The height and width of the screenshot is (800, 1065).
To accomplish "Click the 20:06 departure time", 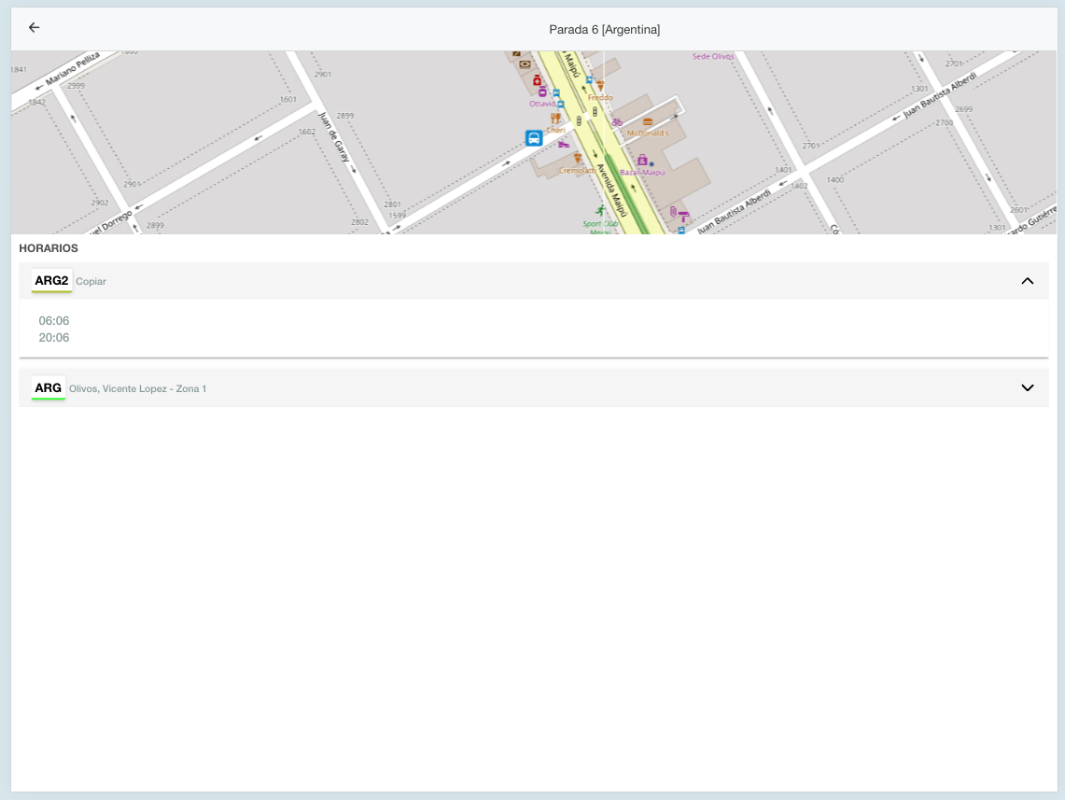I will pyautogui.click(x=54, y=338).
